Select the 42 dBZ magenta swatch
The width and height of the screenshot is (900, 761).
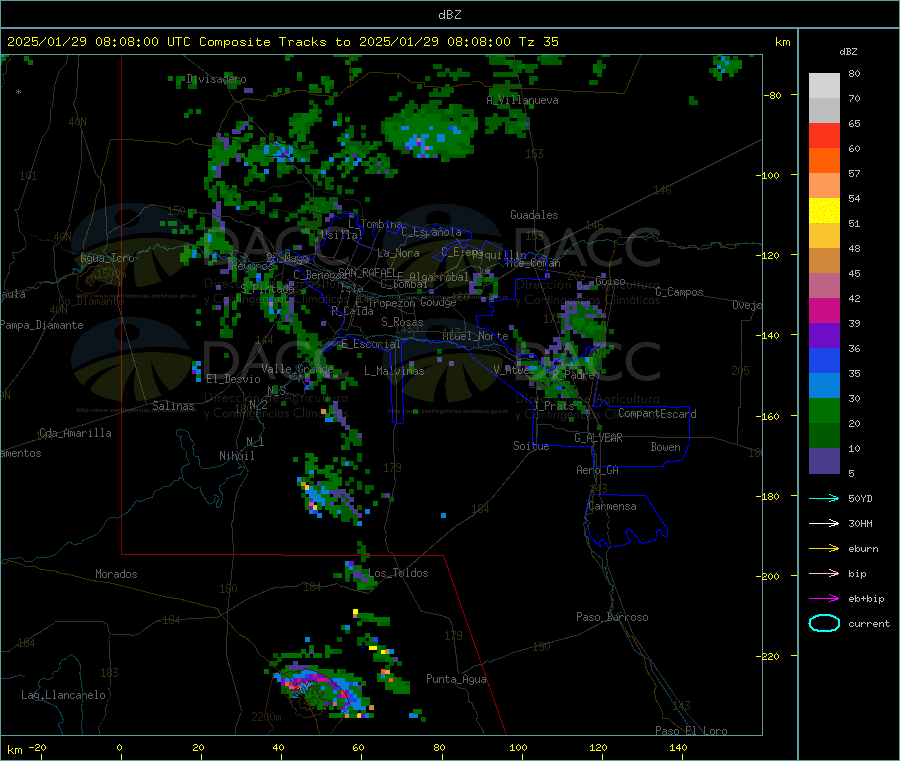tap(824, 310)
